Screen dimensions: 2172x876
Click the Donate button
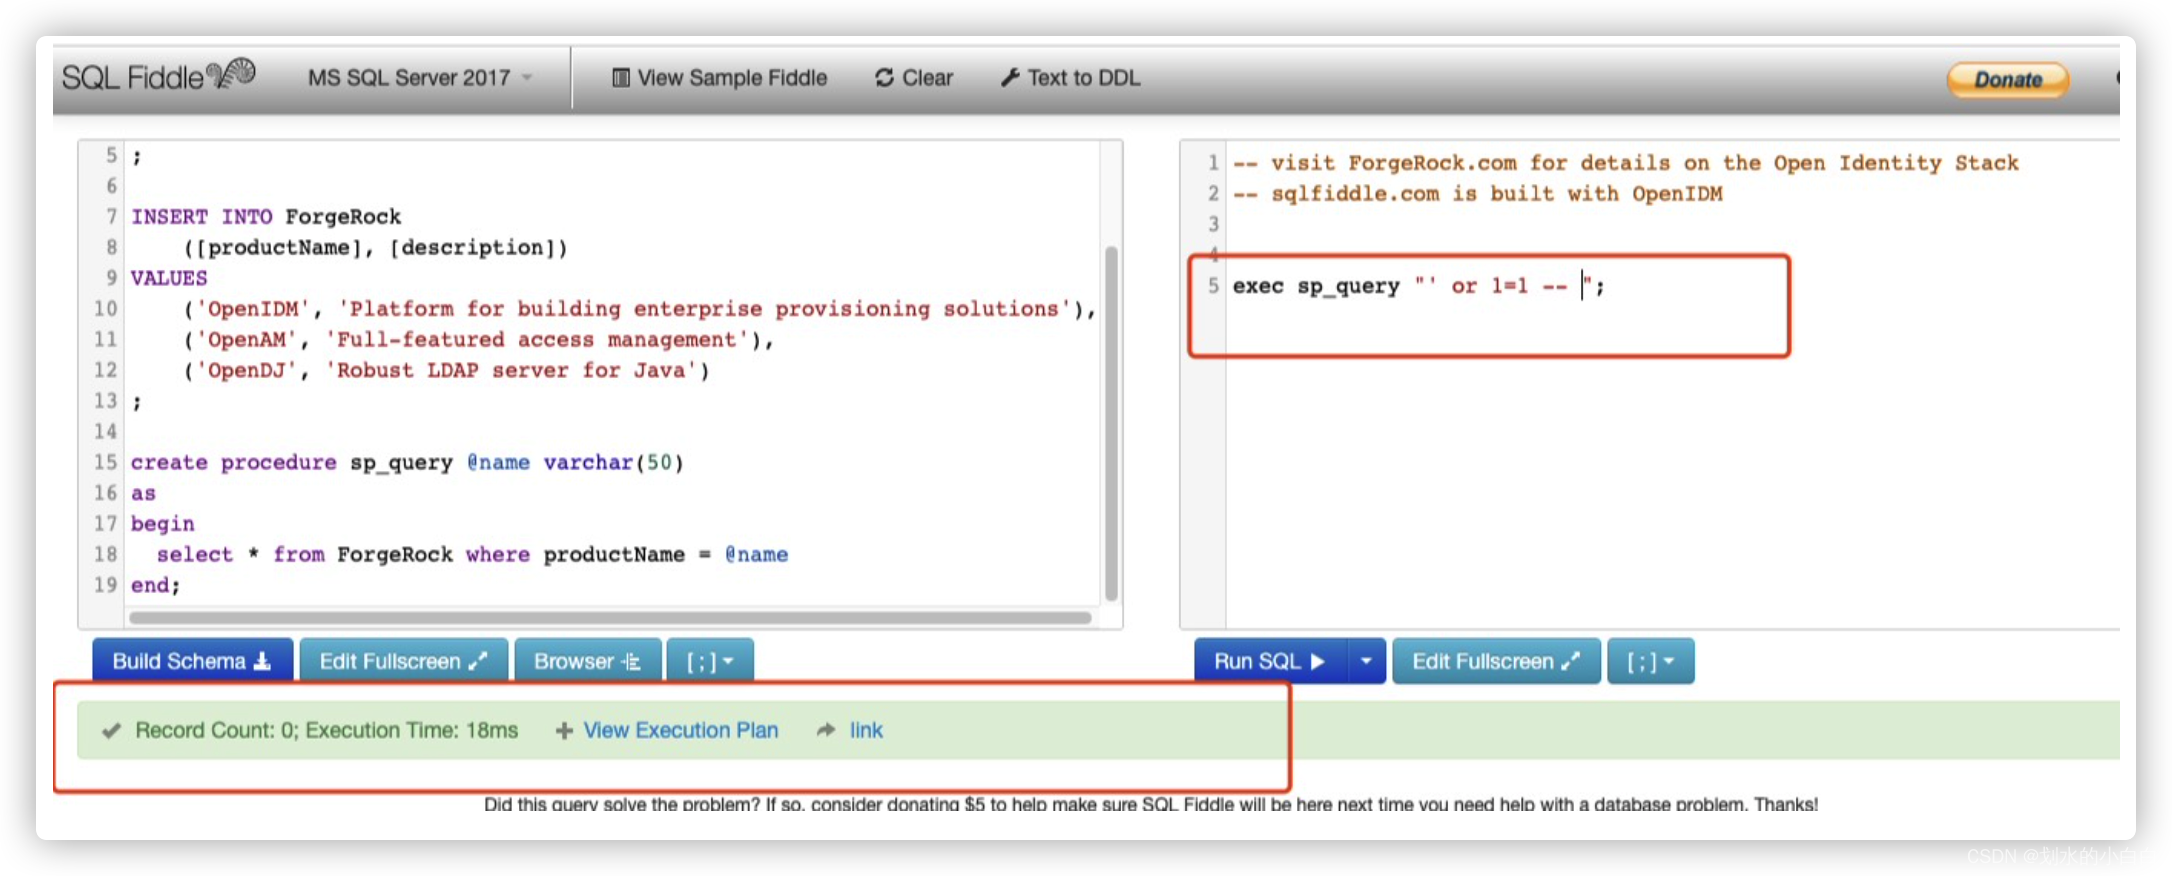point(2007,79)
